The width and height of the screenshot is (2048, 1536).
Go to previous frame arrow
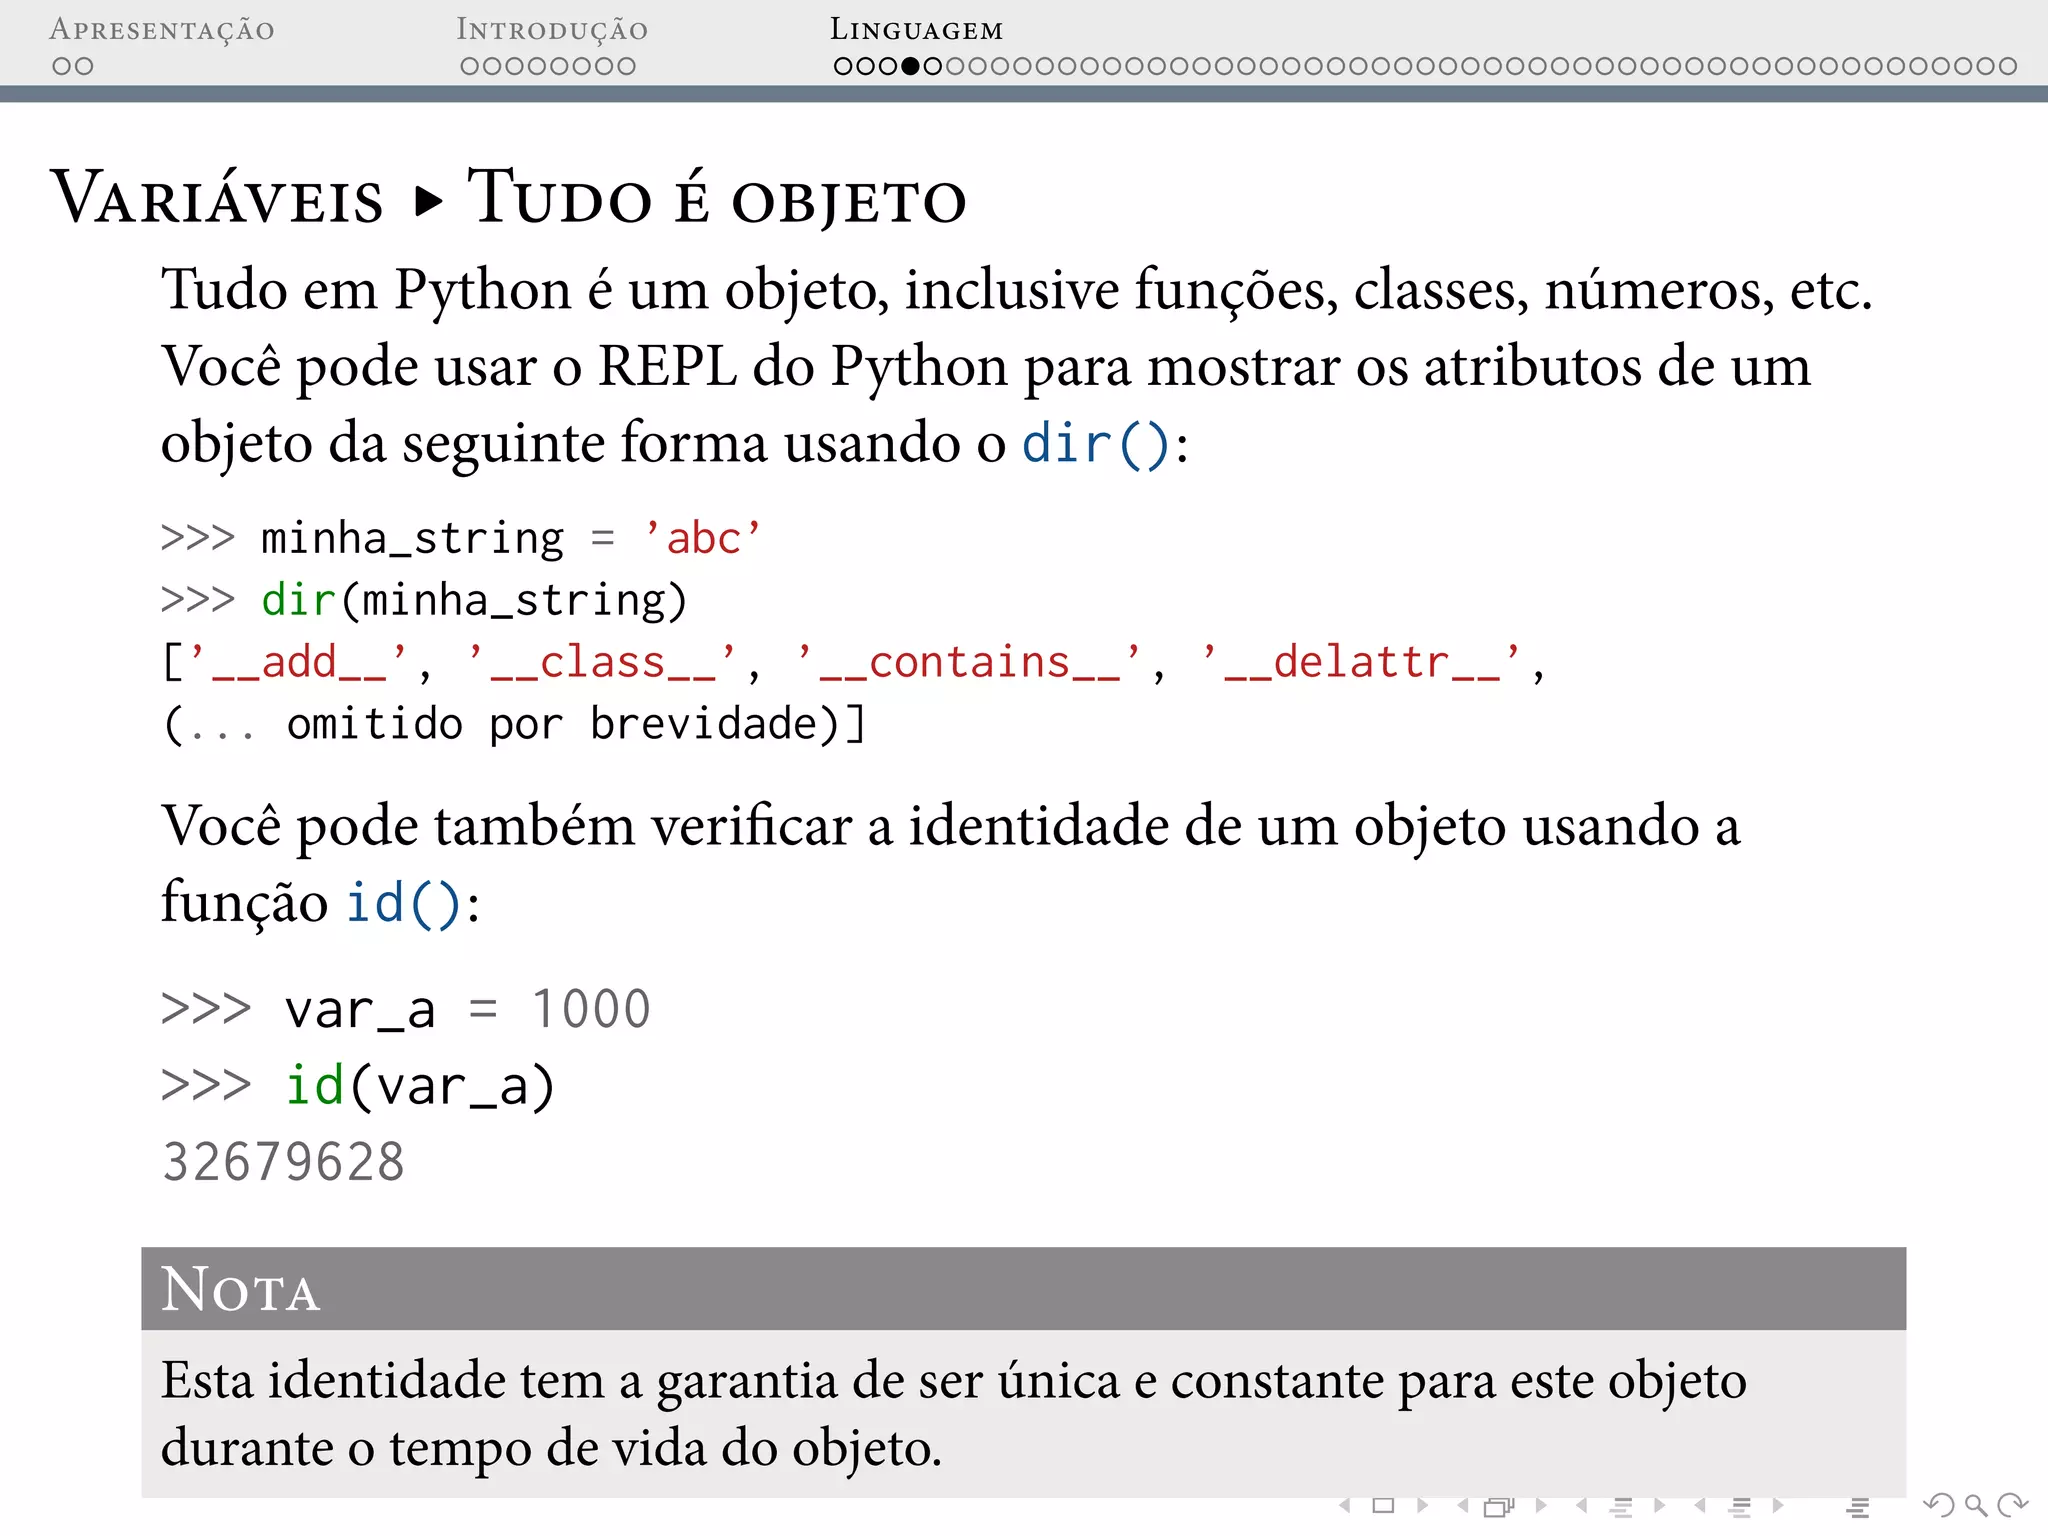1463,1505
